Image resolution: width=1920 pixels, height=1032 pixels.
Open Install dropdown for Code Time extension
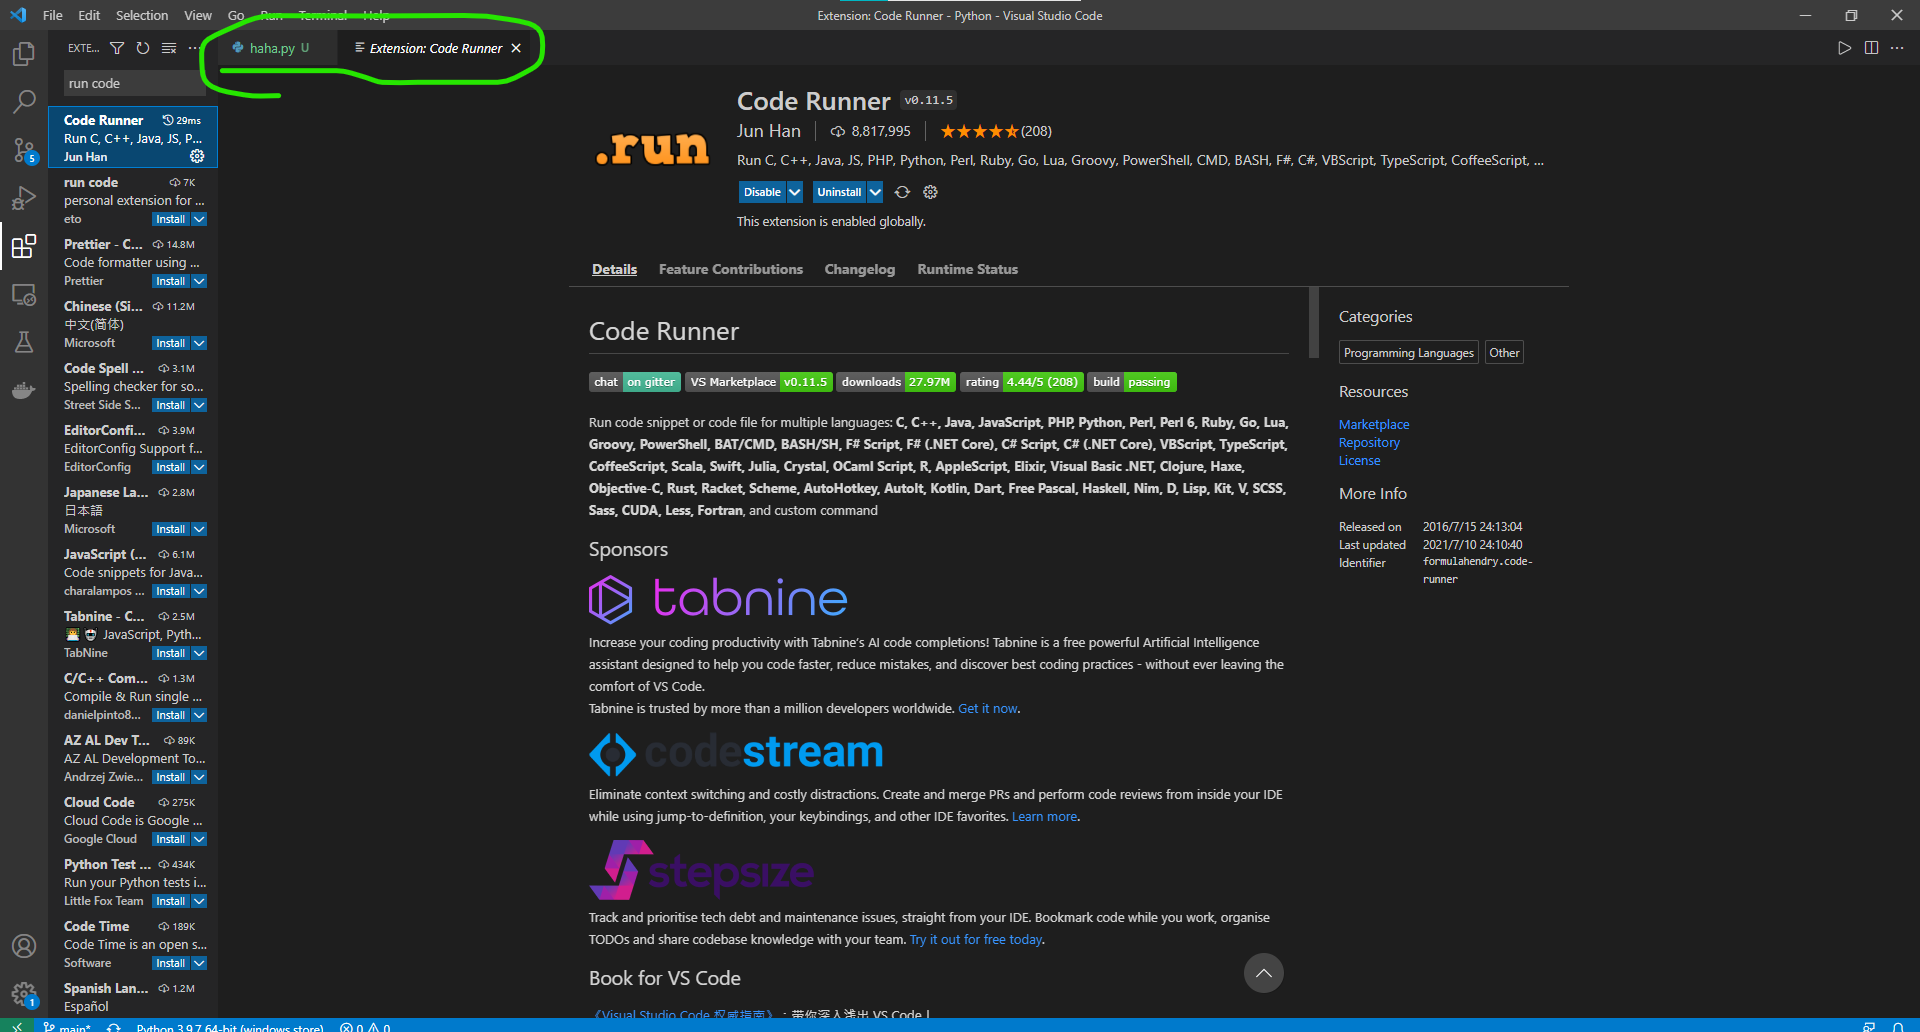click(199, 963)
